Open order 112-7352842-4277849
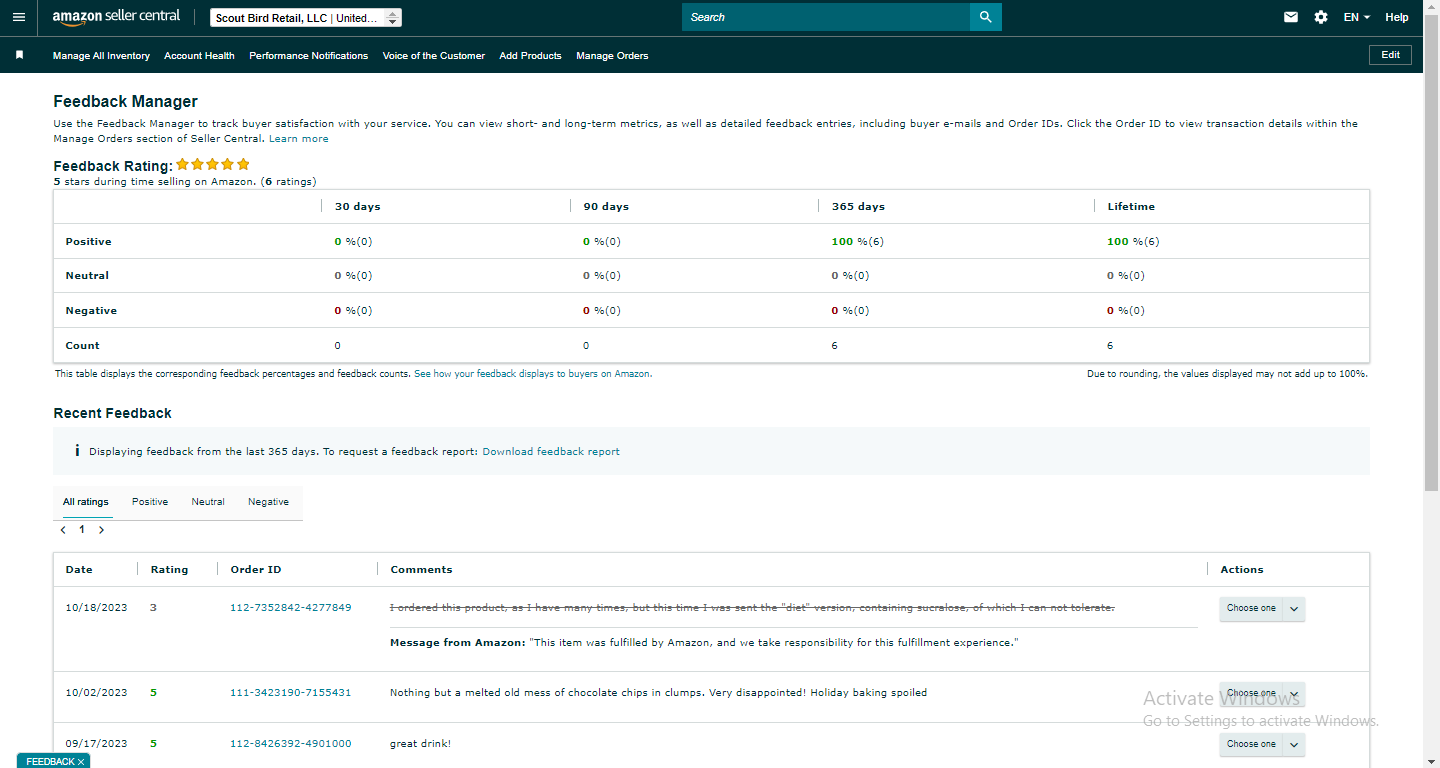Image resolution: width=1440 pixels, height=768 pixels. click(x=291, y=608)
